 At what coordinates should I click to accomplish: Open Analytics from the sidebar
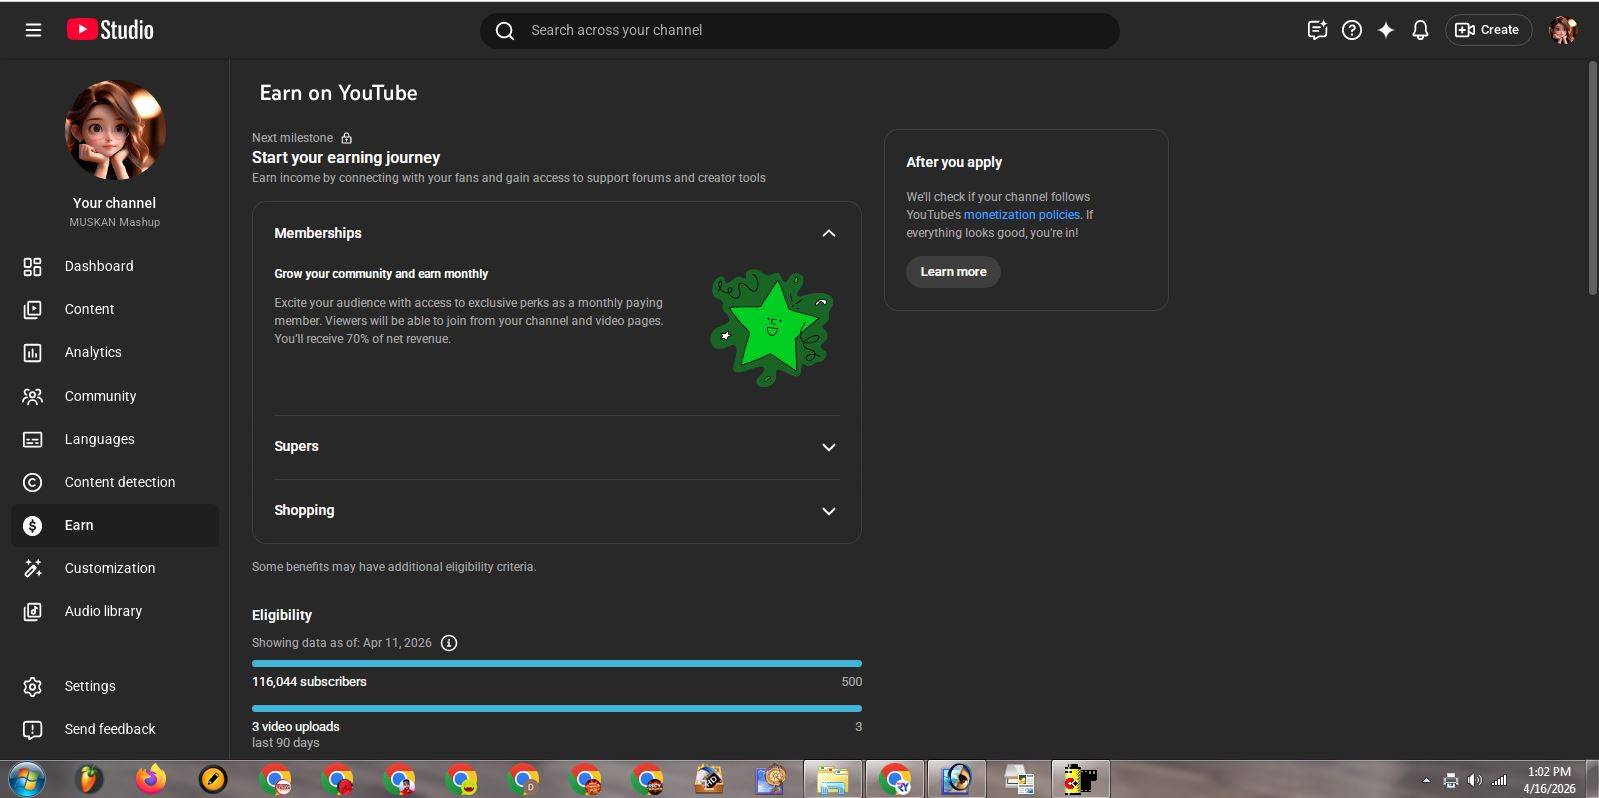pos(93,352)
